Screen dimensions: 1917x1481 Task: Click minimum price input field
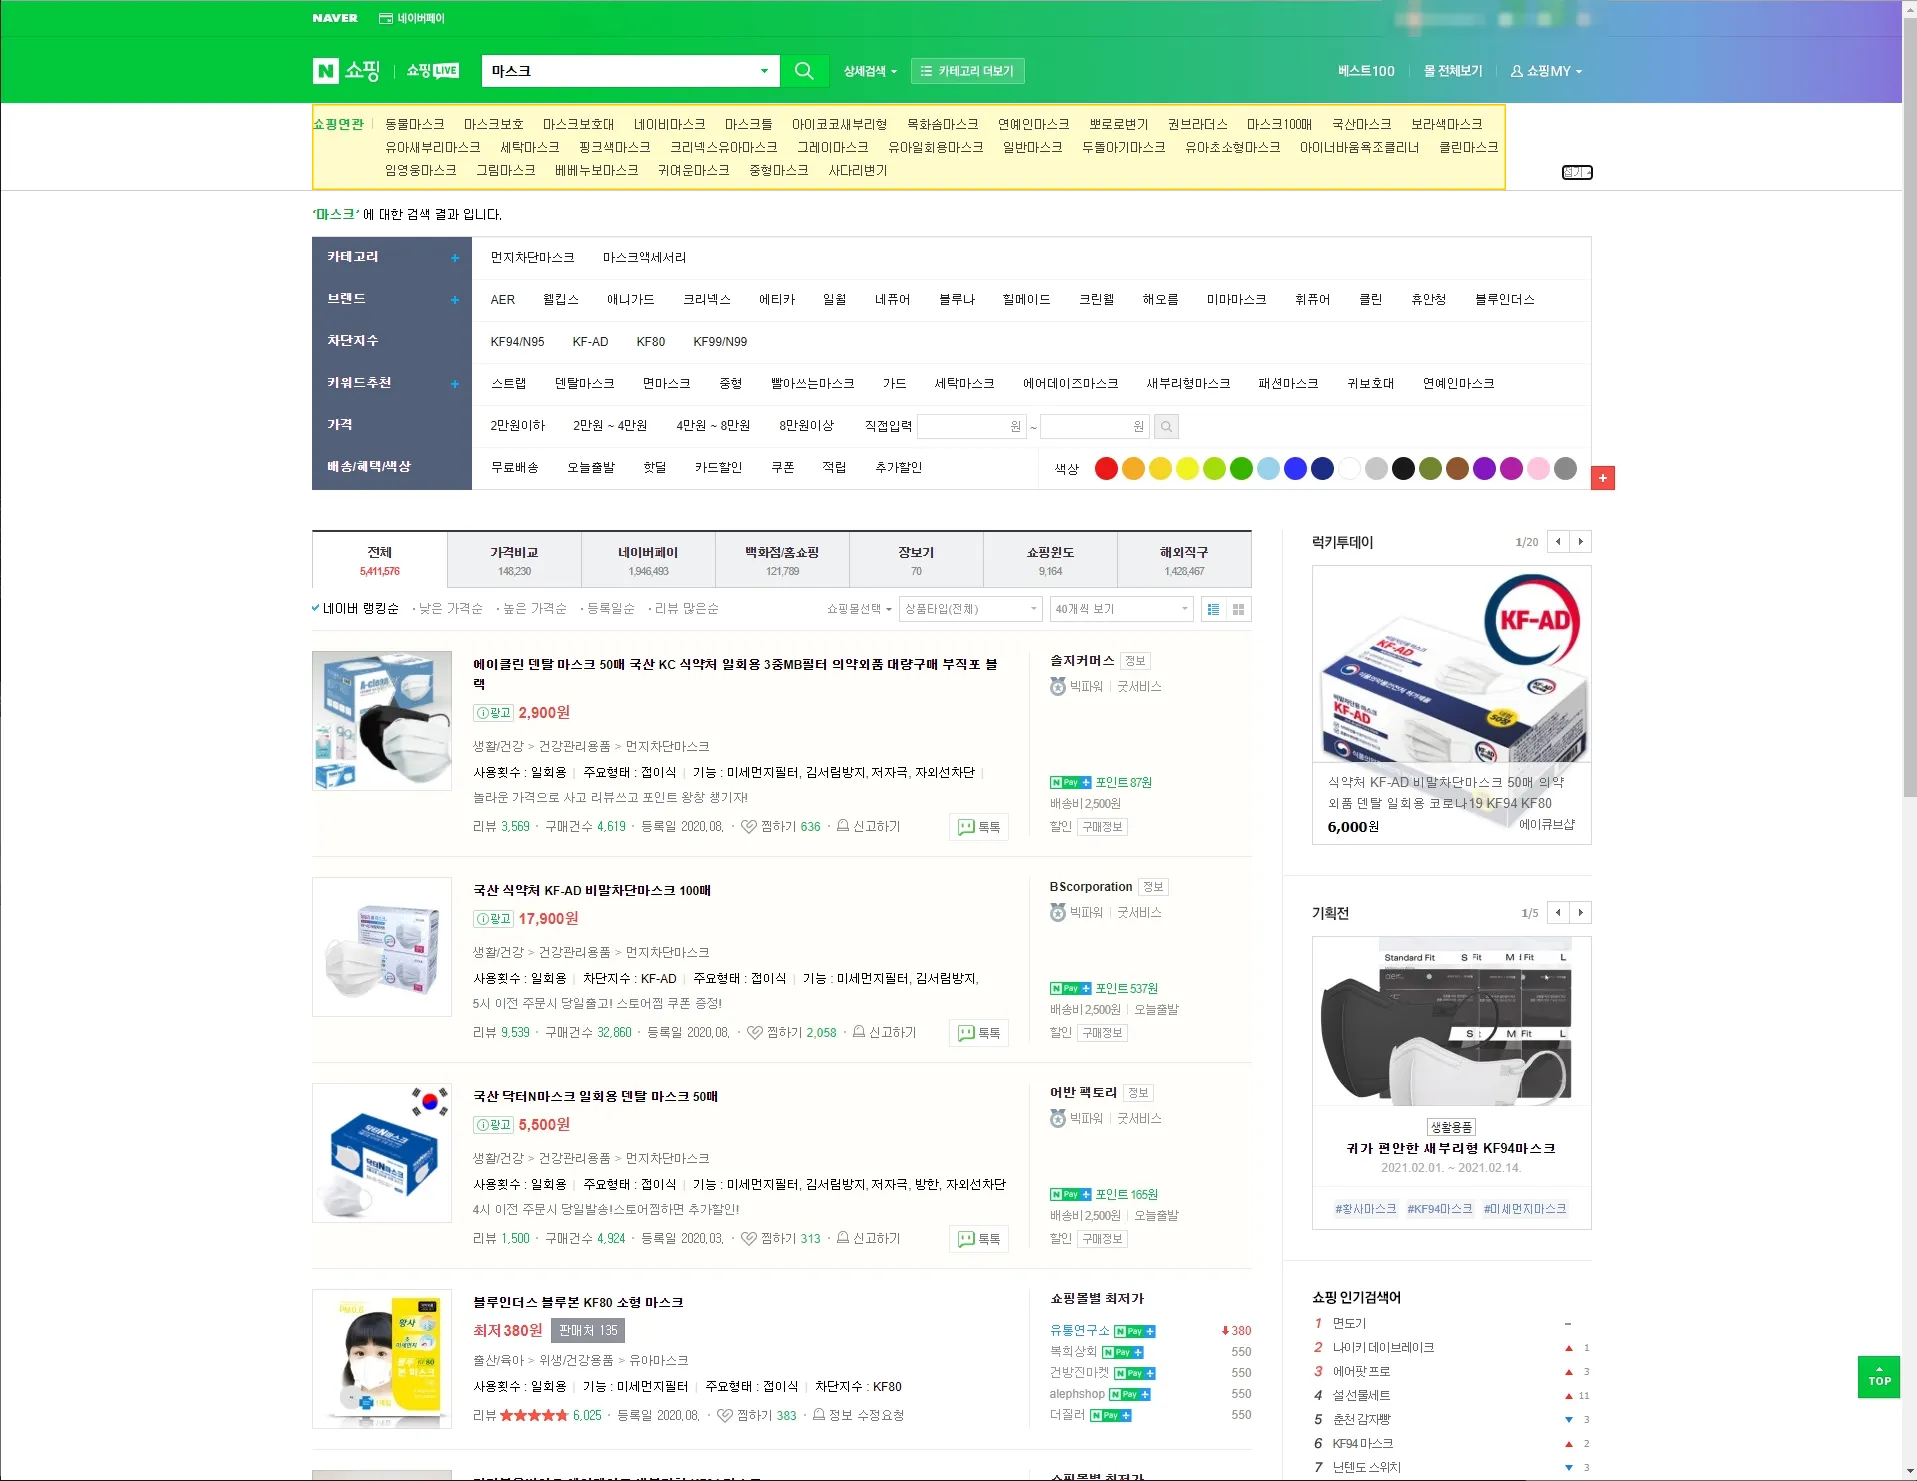[x=972, y=427]
